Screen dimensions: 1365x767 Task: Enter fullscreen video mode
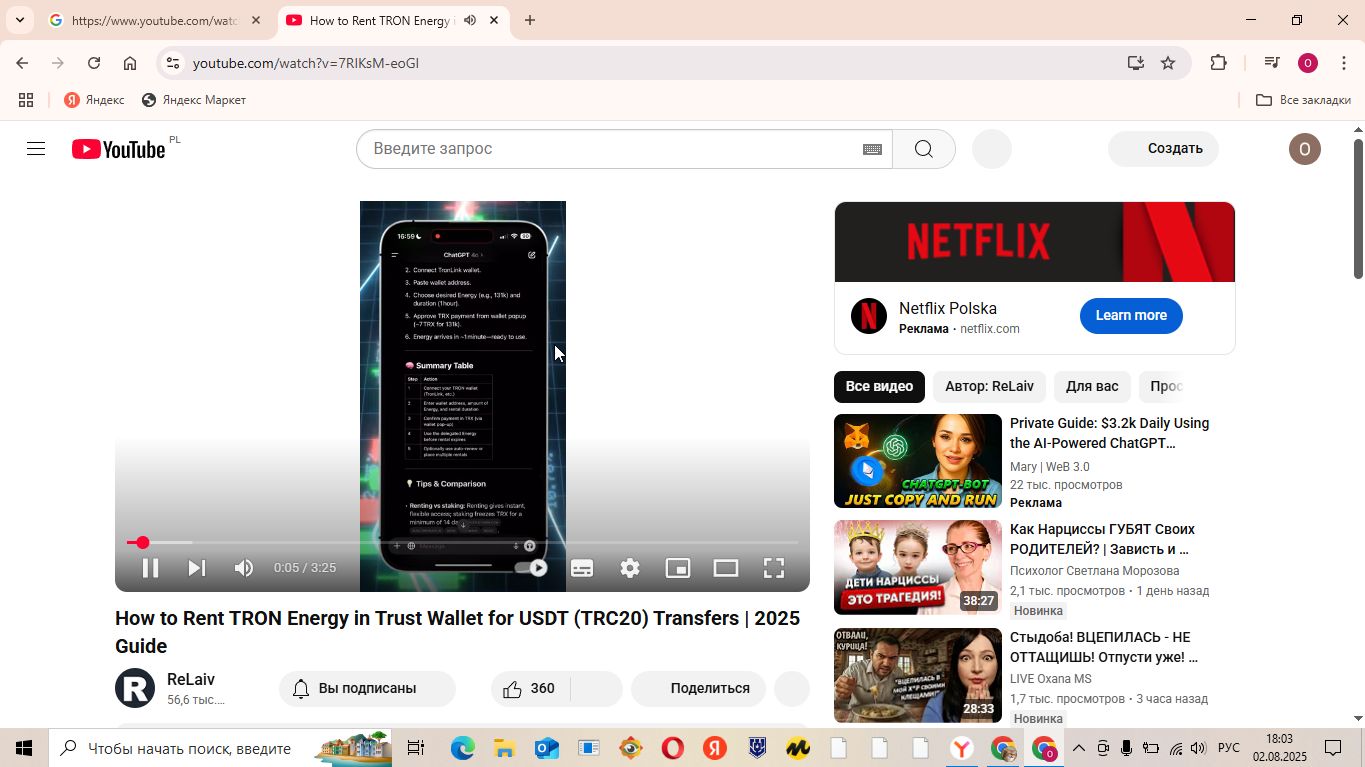pos(774,568)
